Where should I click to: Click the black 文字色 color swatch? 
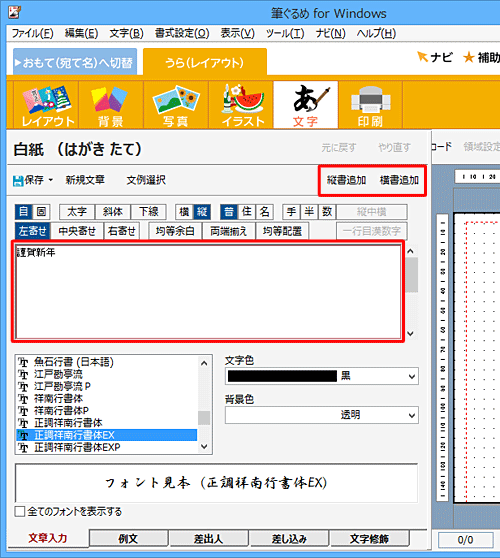[282, 376]
